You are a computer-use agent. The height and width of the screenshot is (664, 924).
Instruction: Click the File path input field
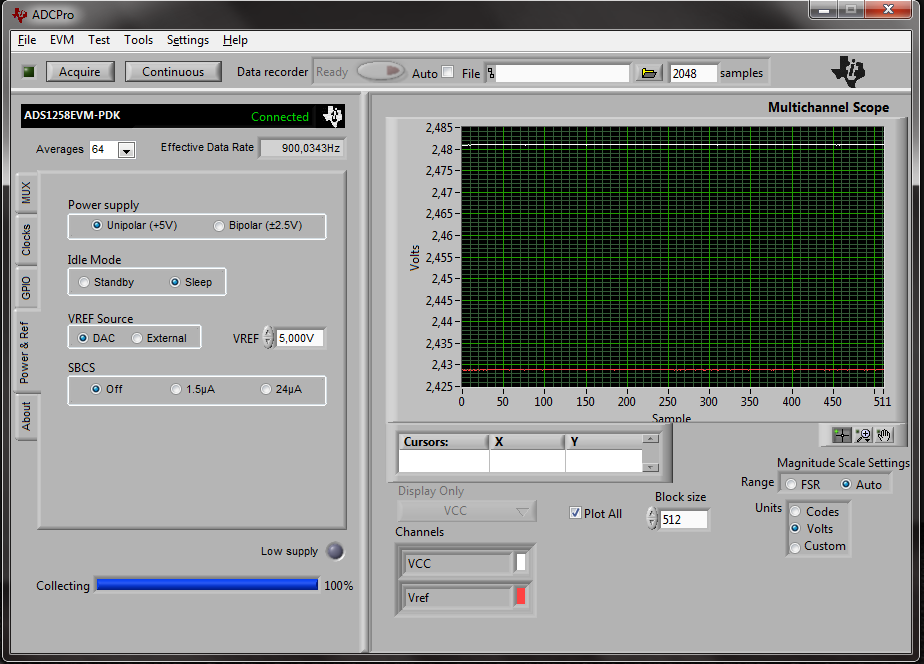563,73
